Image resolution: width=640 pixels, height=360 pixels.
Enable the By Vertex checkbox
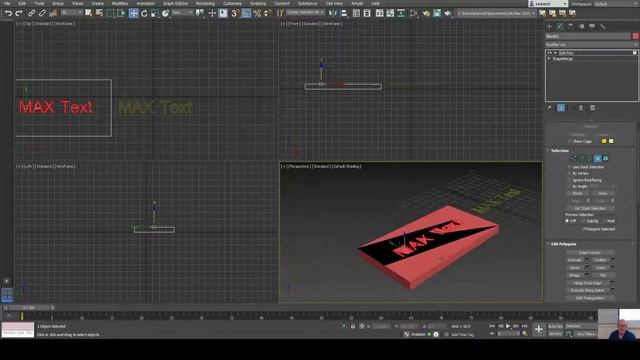[570, 173]
